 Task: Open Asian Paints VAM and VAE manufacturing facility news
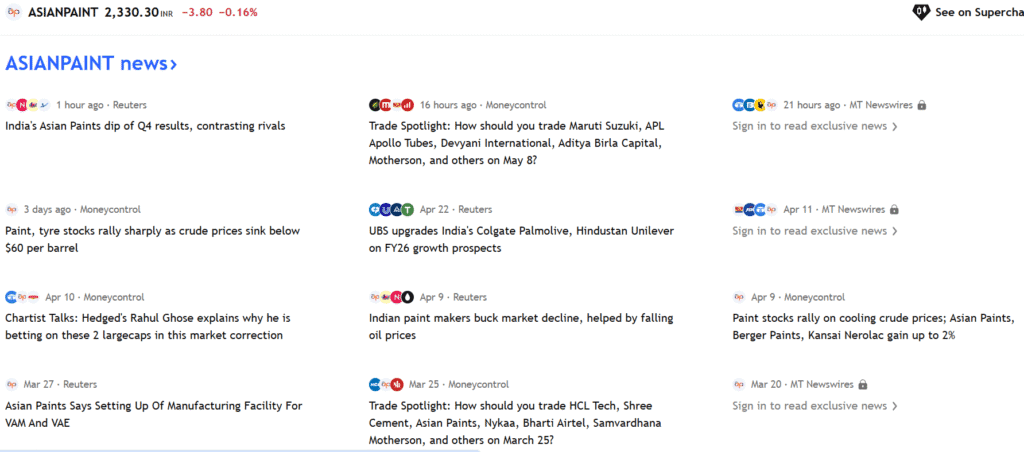[154, 414]
